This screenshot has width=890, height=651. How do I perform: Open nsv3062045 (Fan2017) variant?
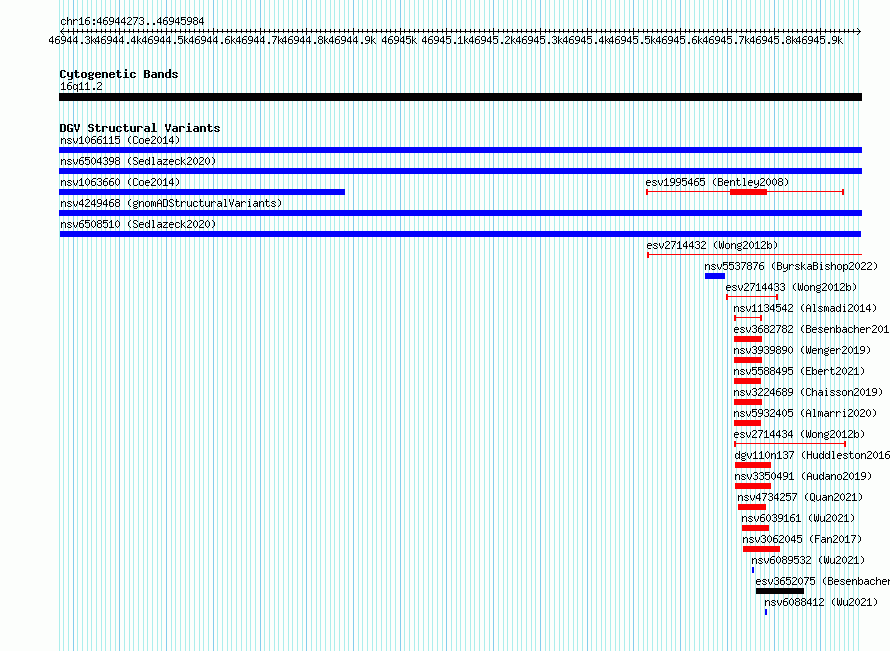coord(802,539)
